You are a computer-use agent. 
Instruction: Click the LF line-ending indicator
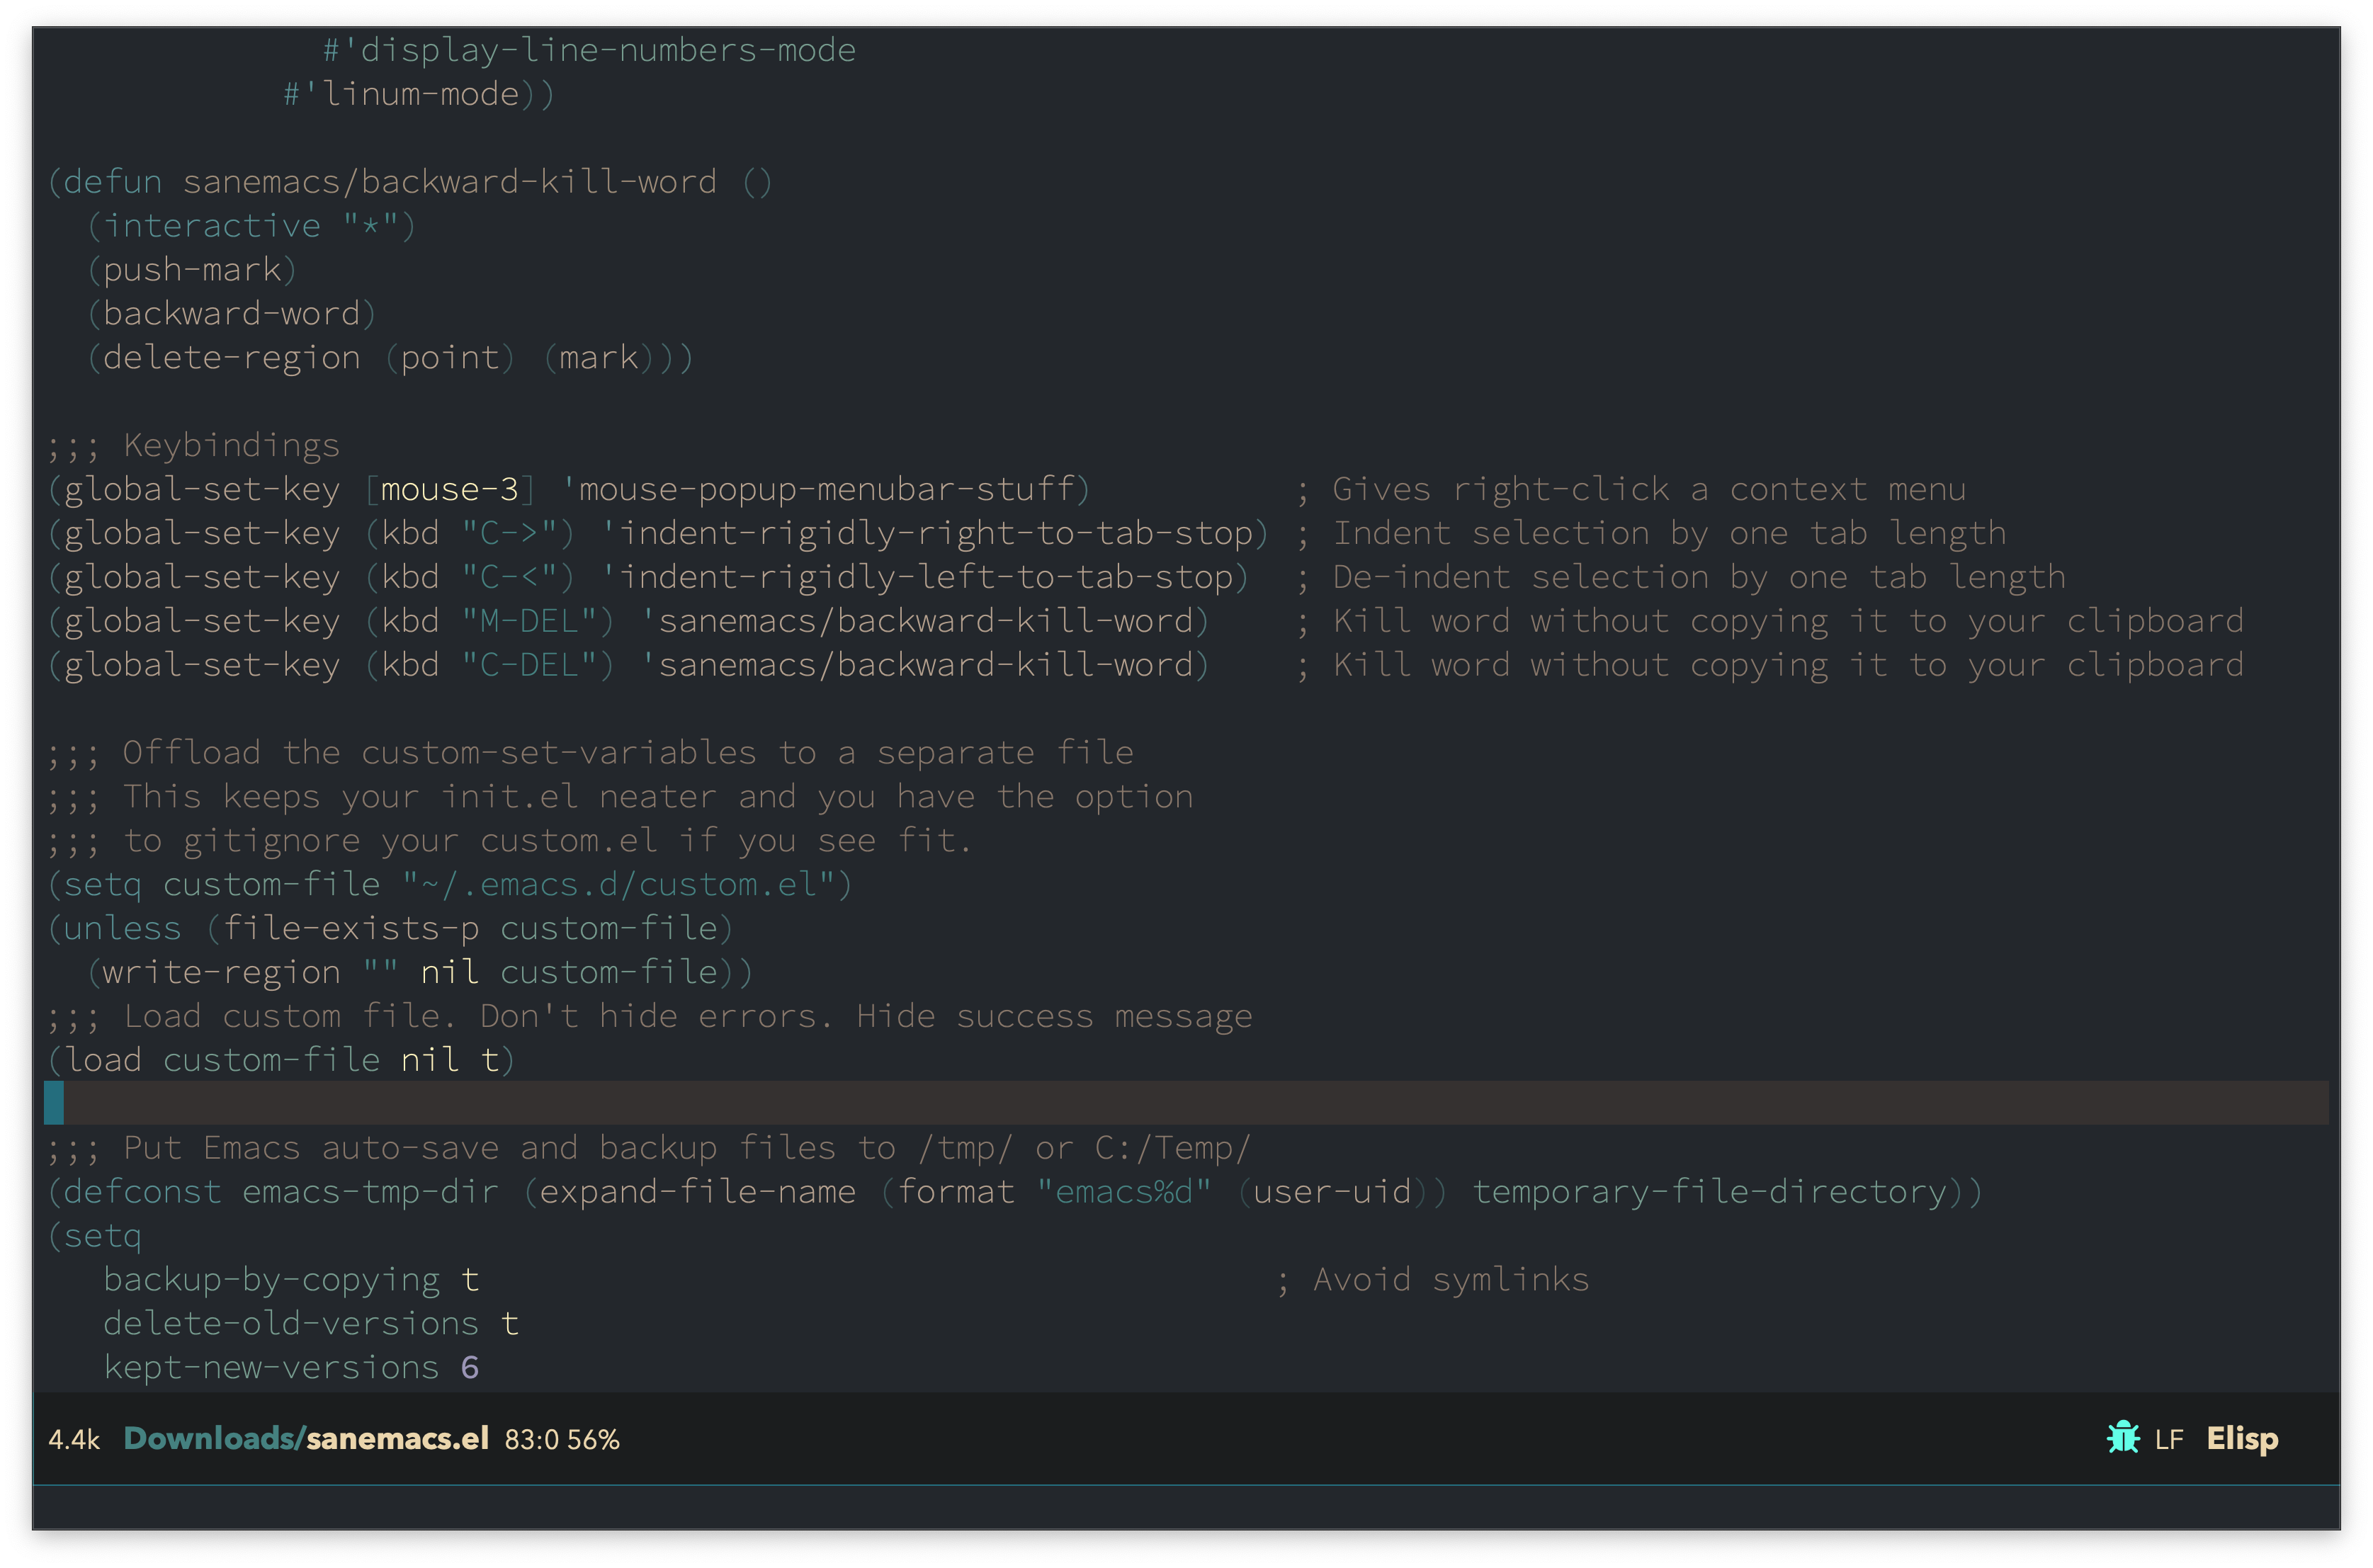tap(2168, 1440)
